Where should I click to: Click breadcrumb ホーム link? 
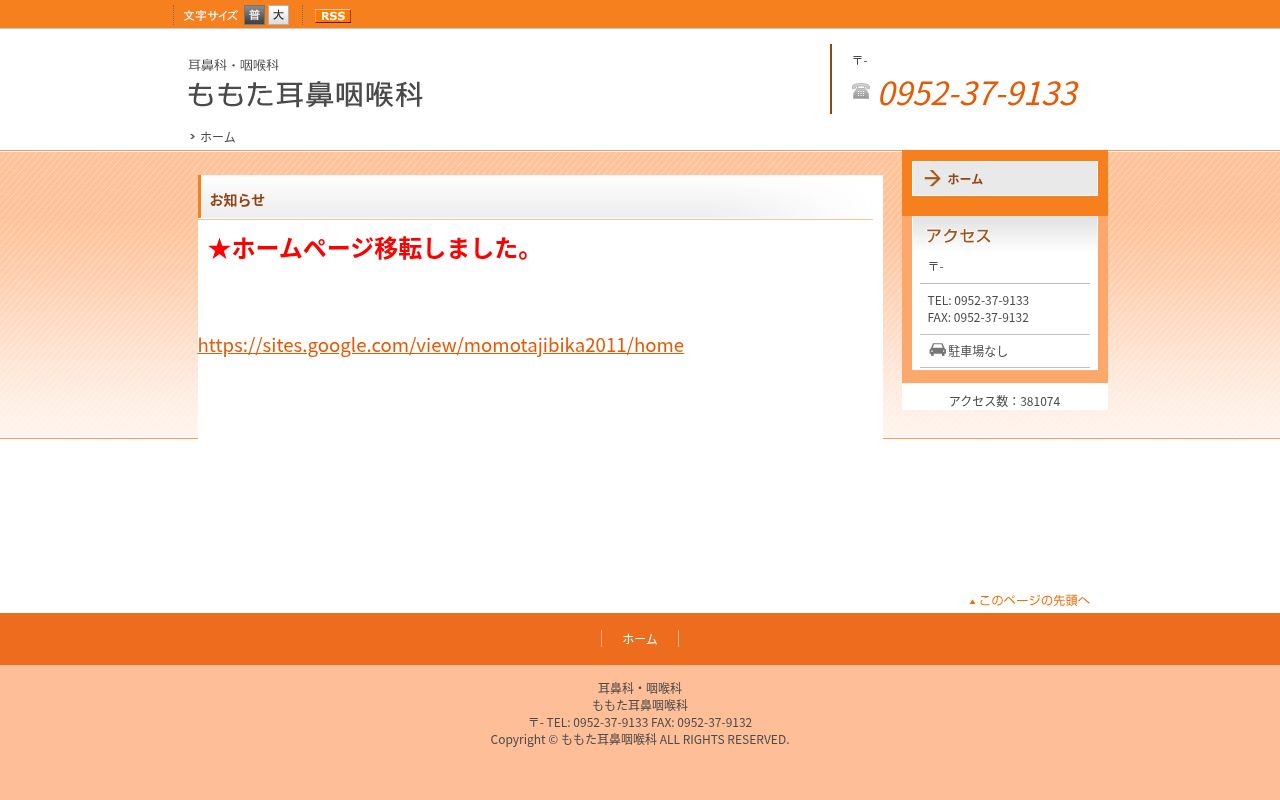point(217,137)
